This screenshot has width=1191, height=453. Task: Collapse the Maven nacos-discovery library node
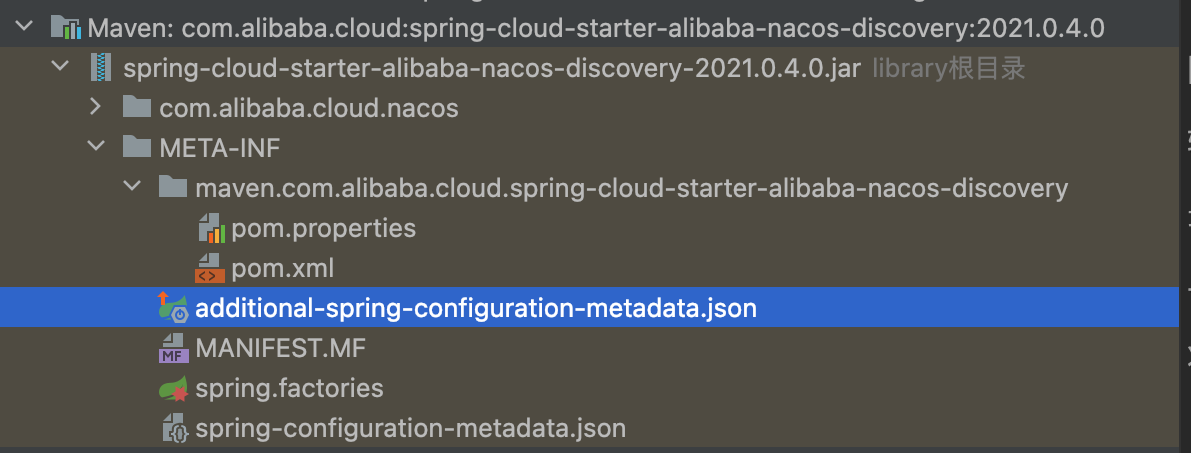[x=24, y=28]
